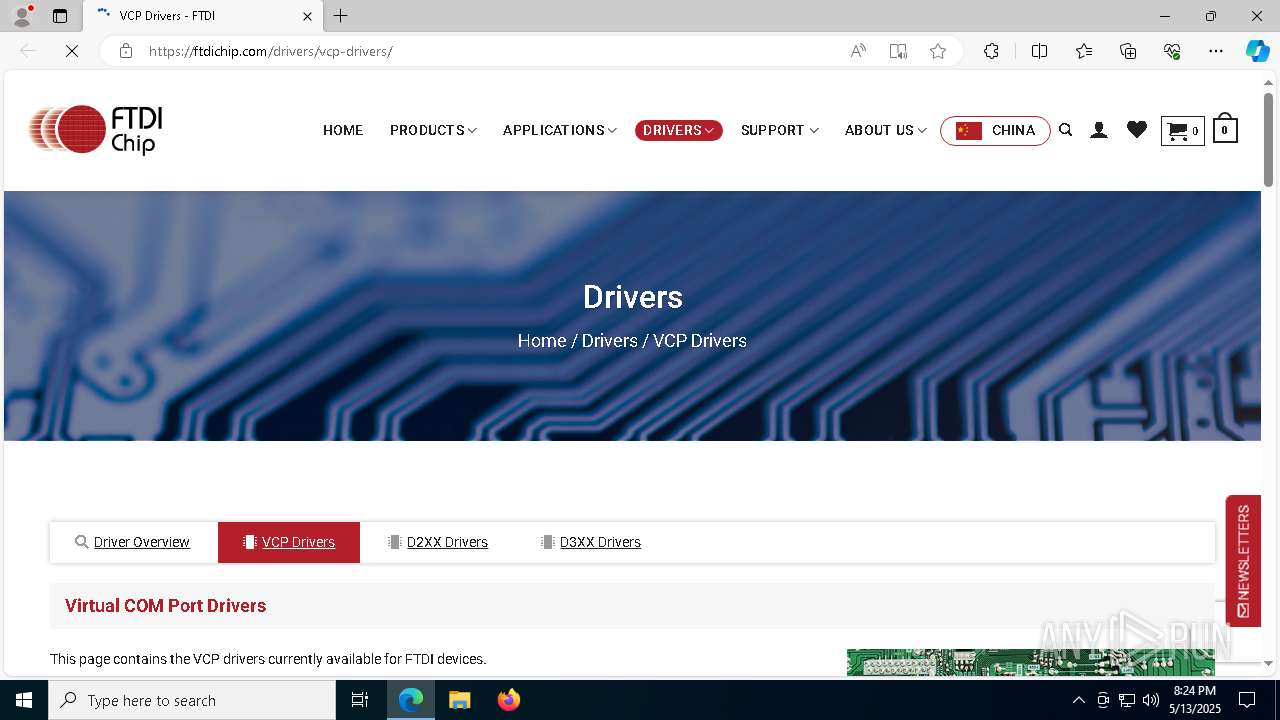View site information lock icon
1280x720 pixels.
[x=126, y=51]
